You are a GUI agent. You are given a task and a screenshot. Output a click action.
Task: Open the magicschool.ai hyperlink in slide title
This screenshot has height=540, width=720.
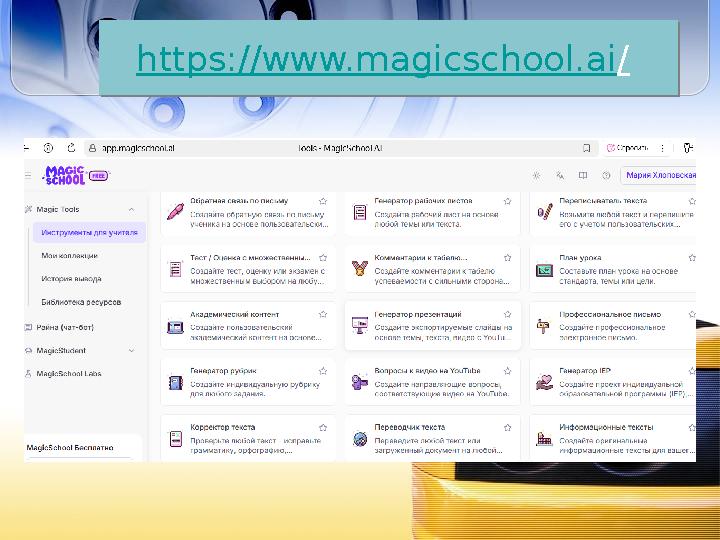coord(383,59)
